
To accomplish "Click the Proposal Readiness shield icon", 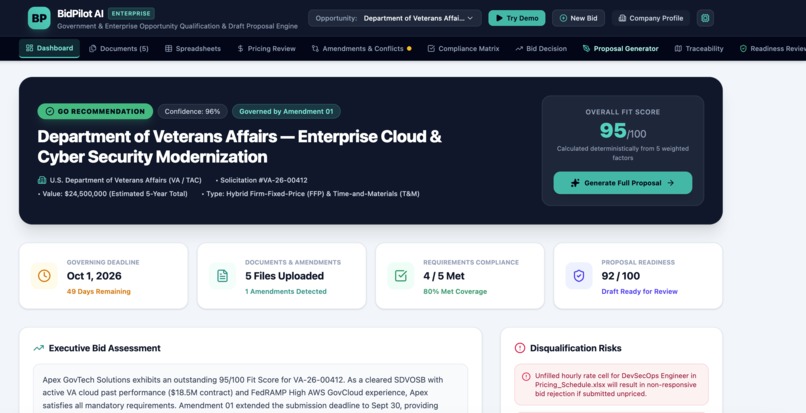I will 579,276.
